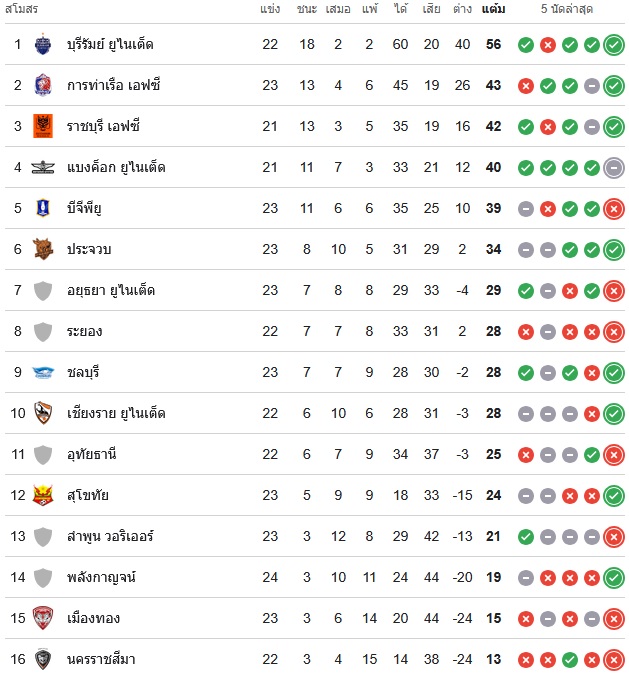Screen dimensions: 629x673
Task: Click Buriram United's circled latest win icon
Action: (614, 44)
